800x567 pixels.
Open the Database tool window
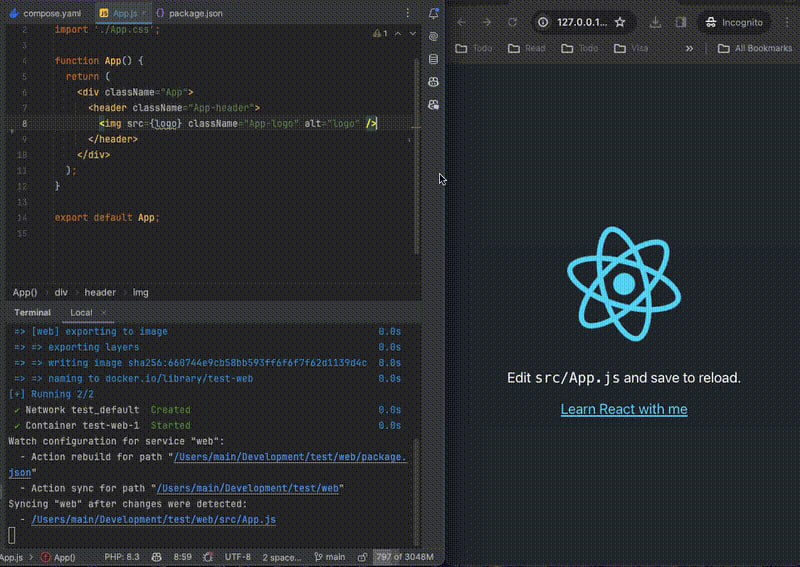[433, 59]
